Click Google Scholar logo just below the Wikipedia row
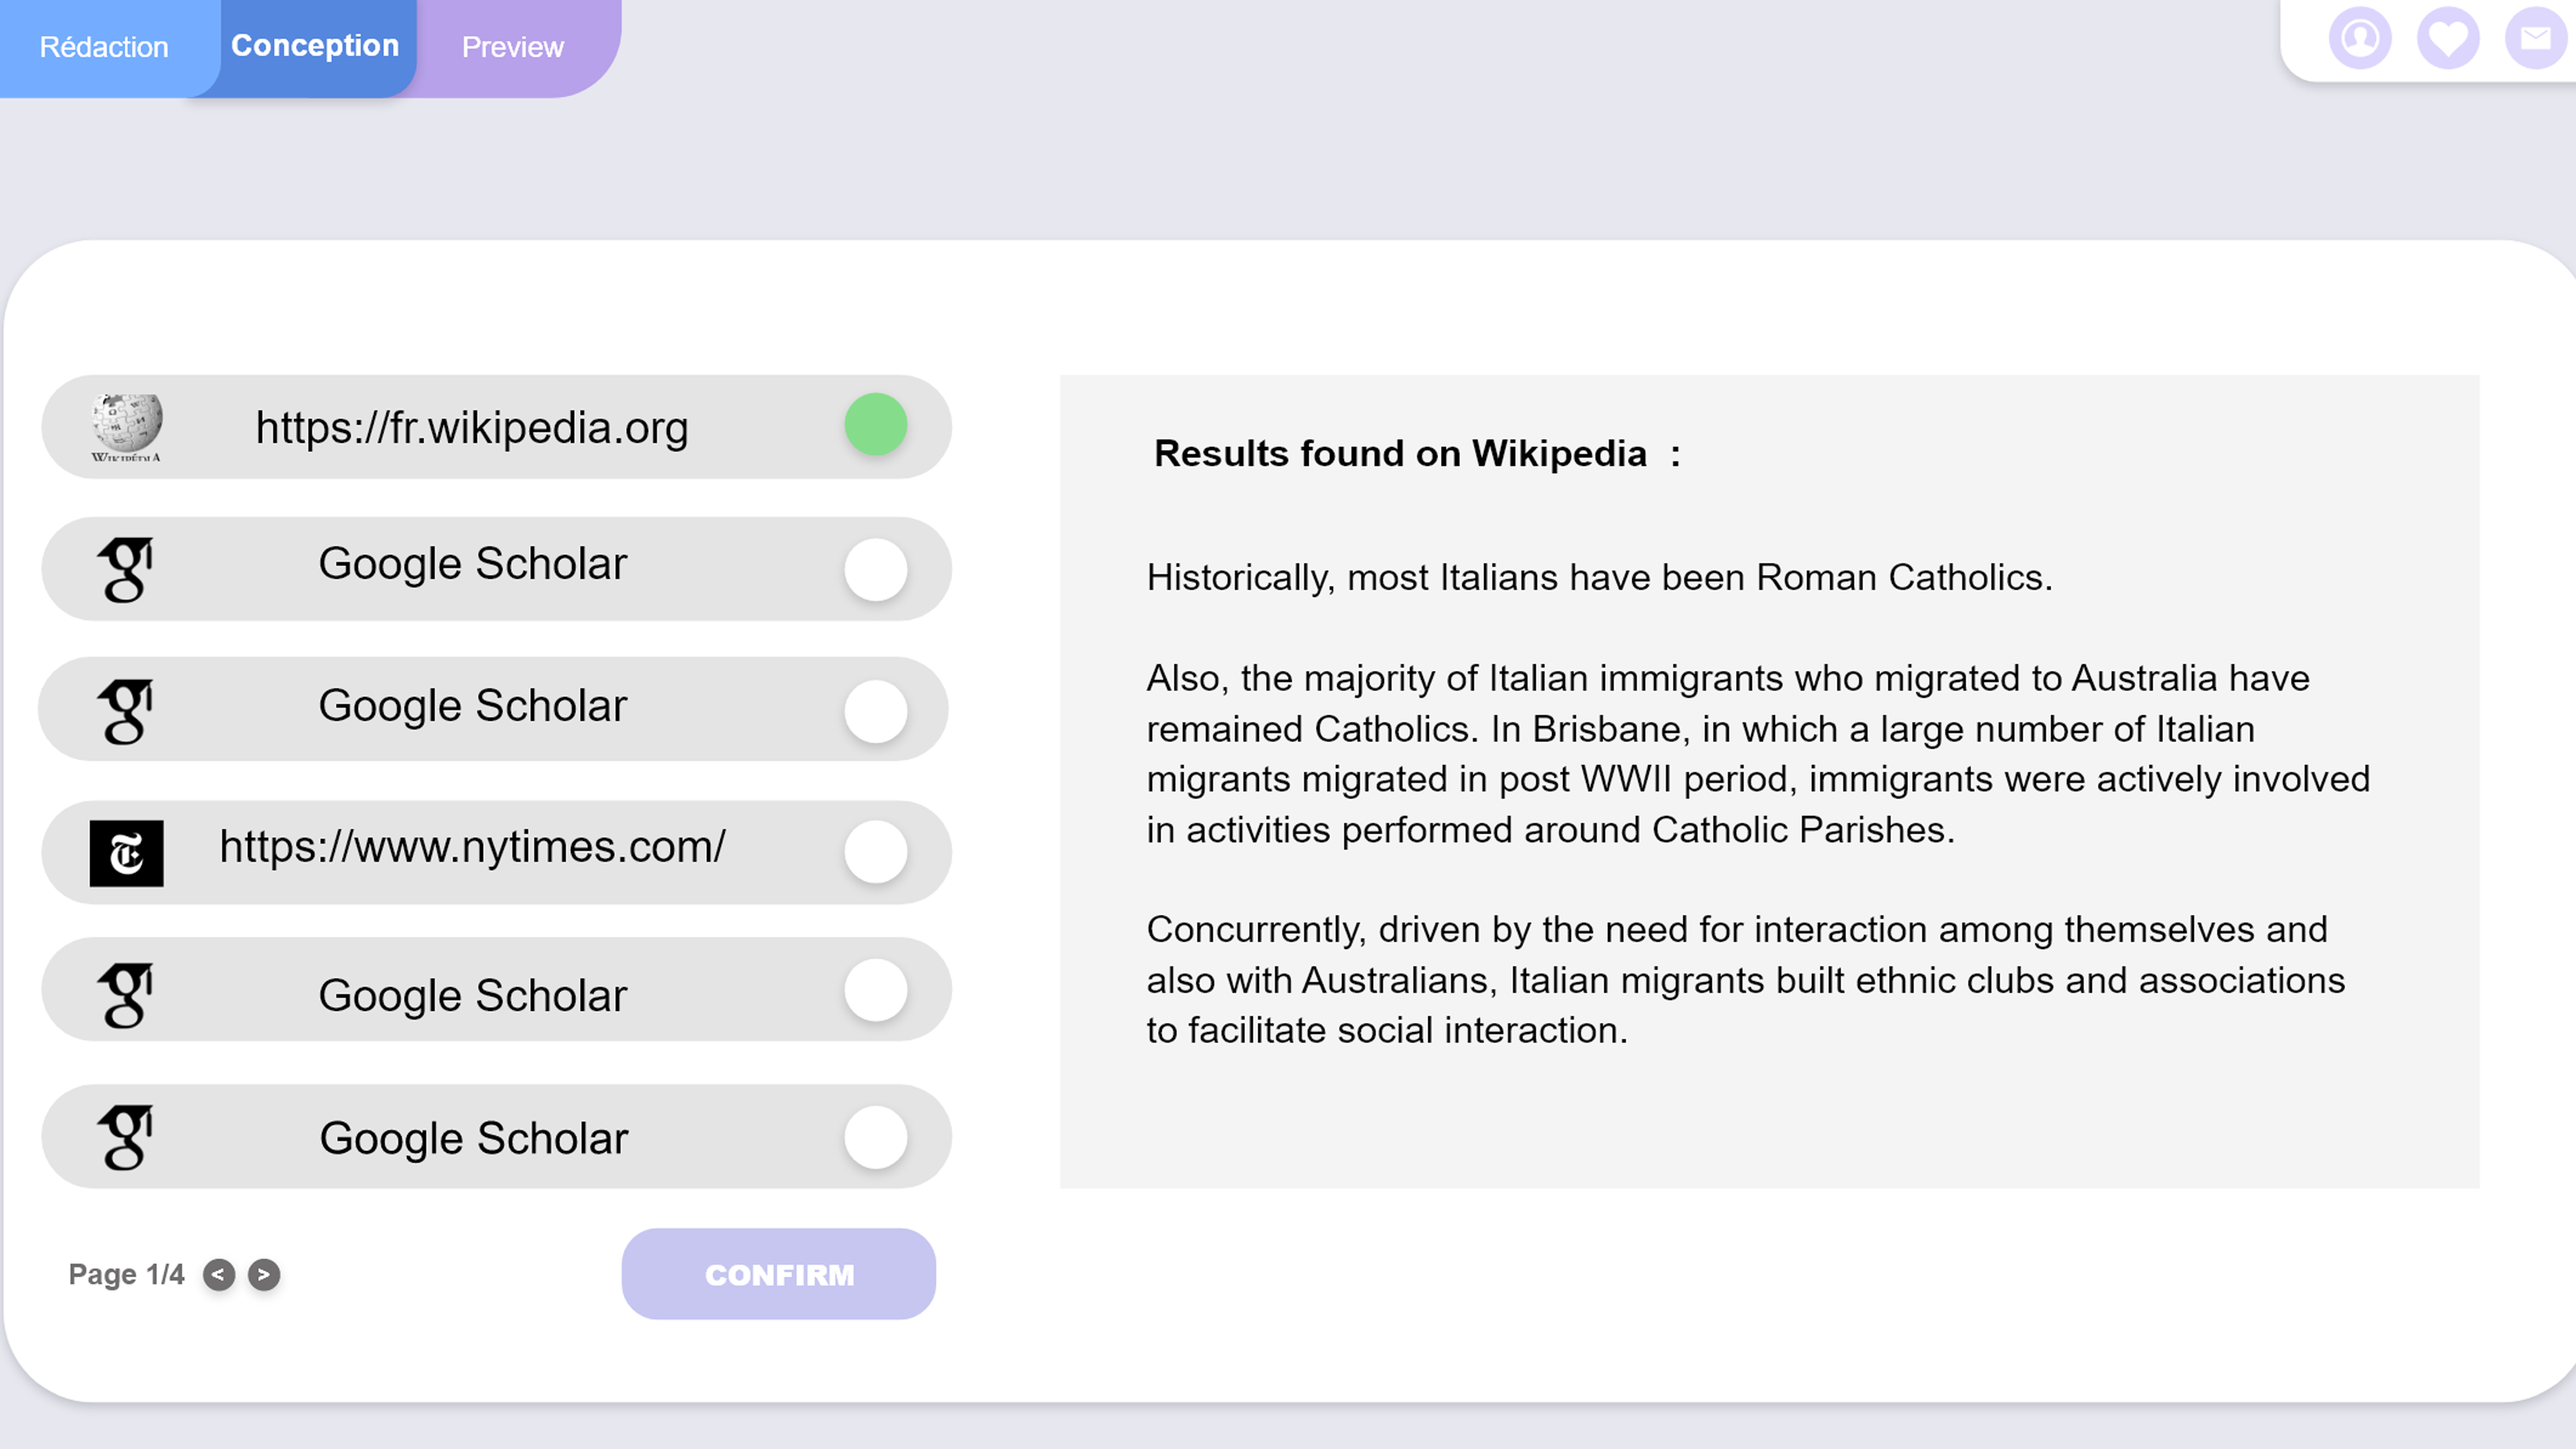The height and width of the screenshot is (1449, 2576). [x=126, y=569]
